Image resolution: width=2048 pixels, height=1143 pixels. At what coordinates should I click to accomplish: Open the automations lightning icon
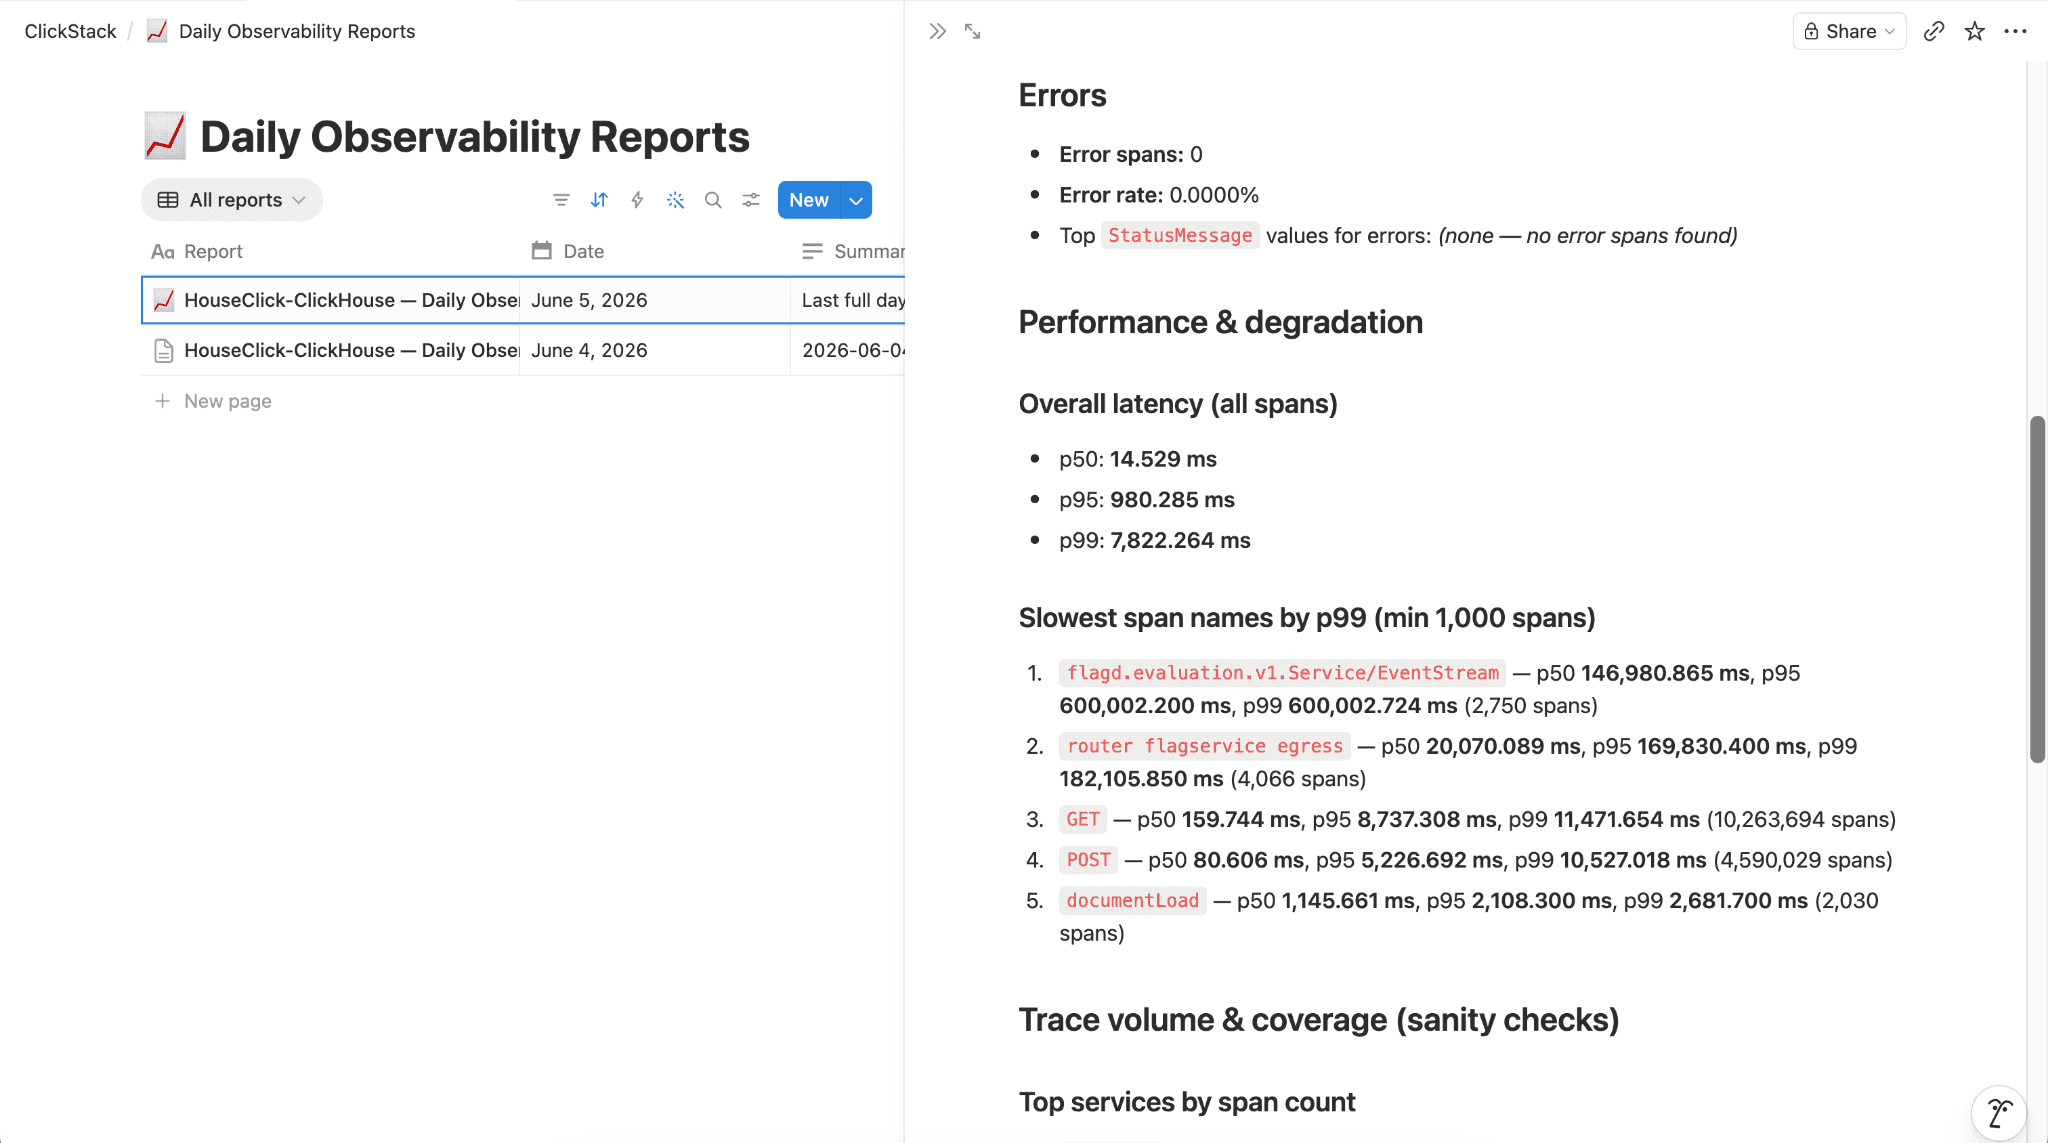637,200
